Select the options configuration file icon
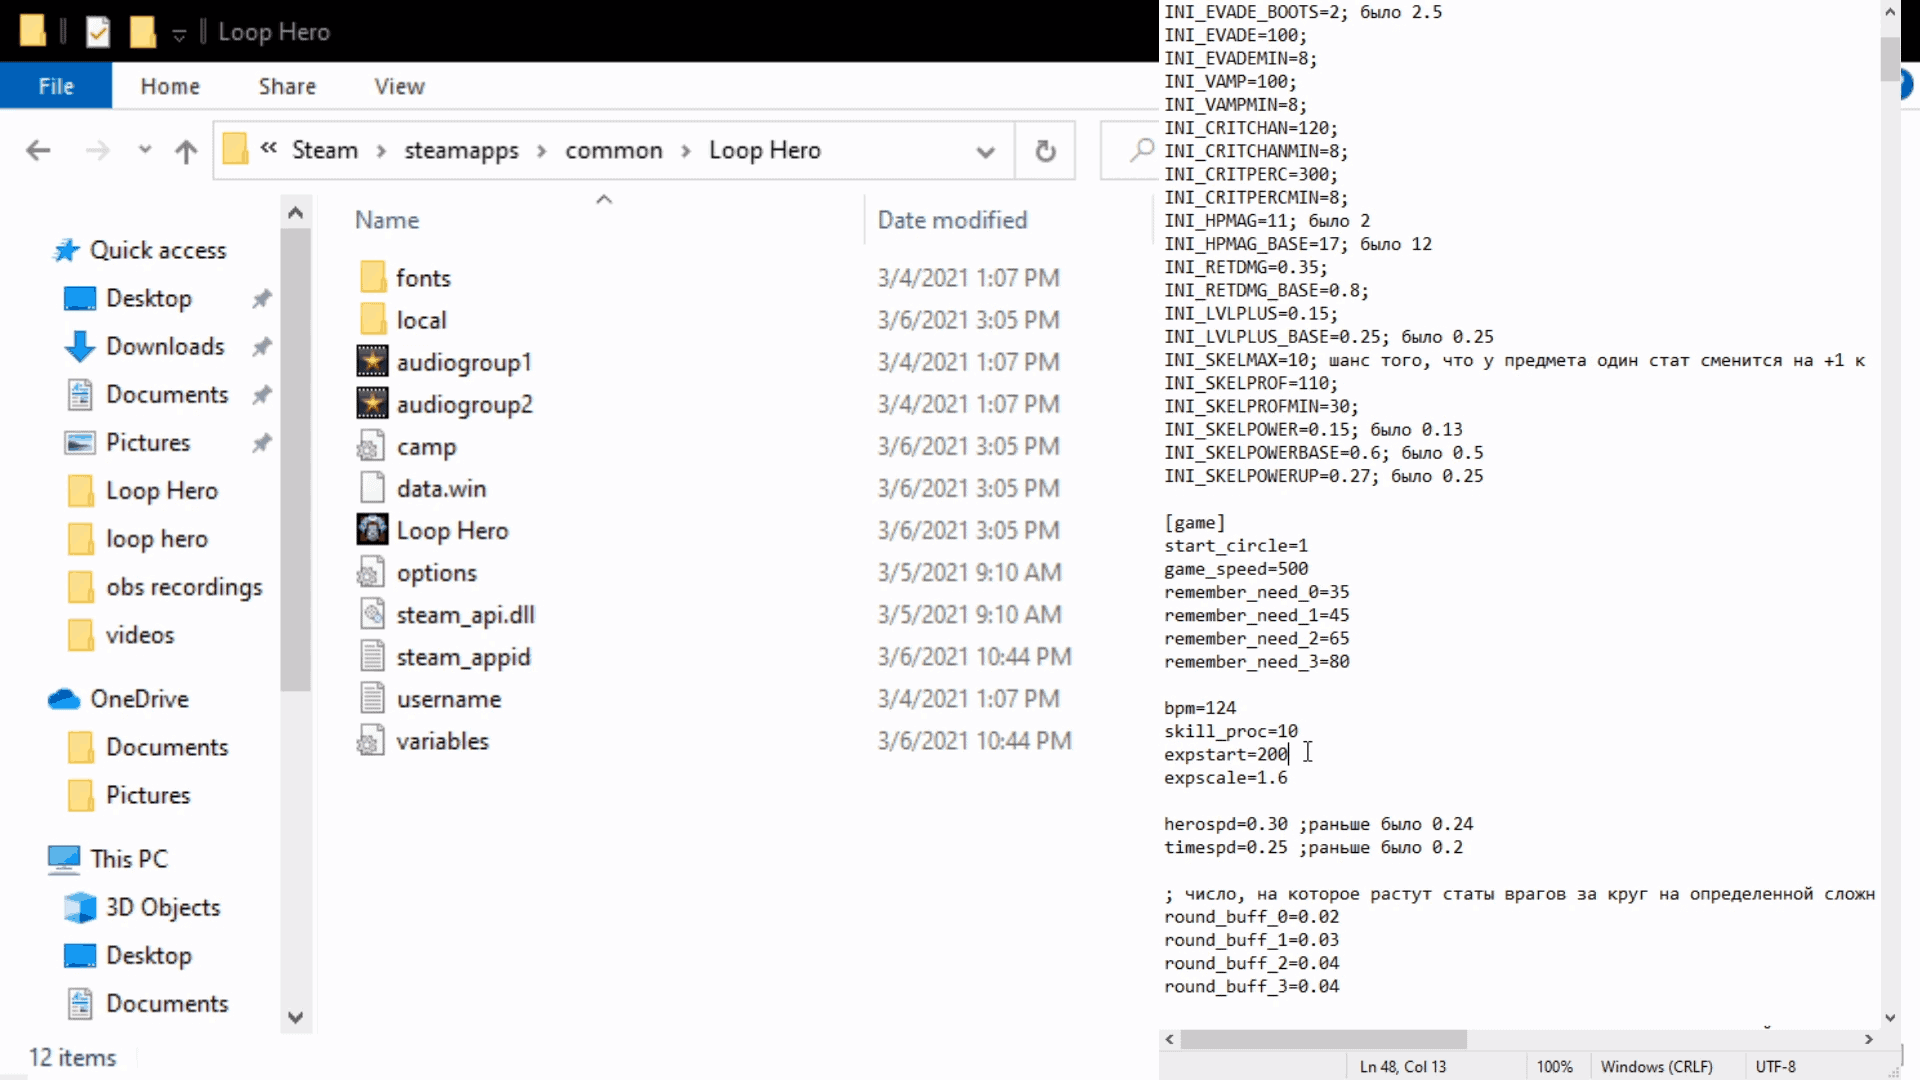 [x=371, y=572]
